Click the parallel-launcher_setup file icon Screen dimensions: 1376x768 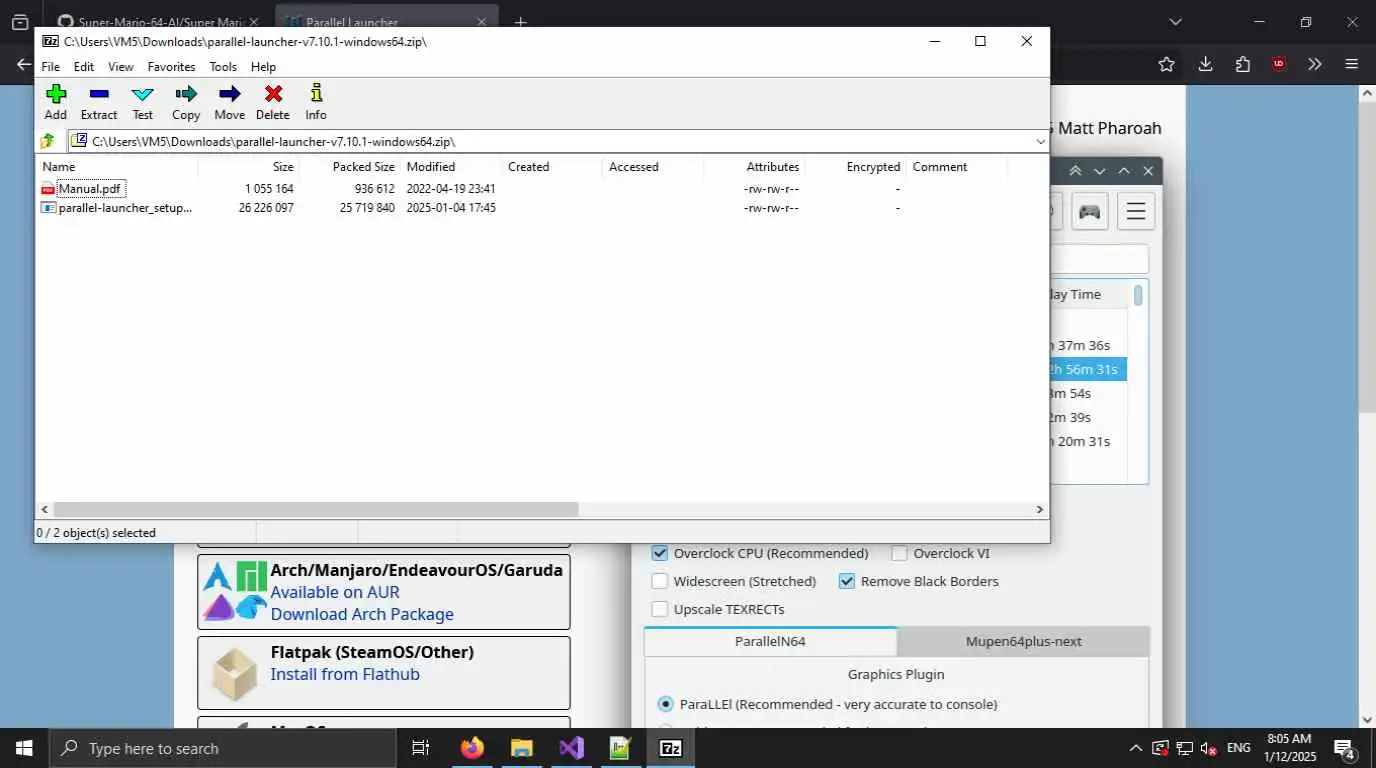pos(48,208)
